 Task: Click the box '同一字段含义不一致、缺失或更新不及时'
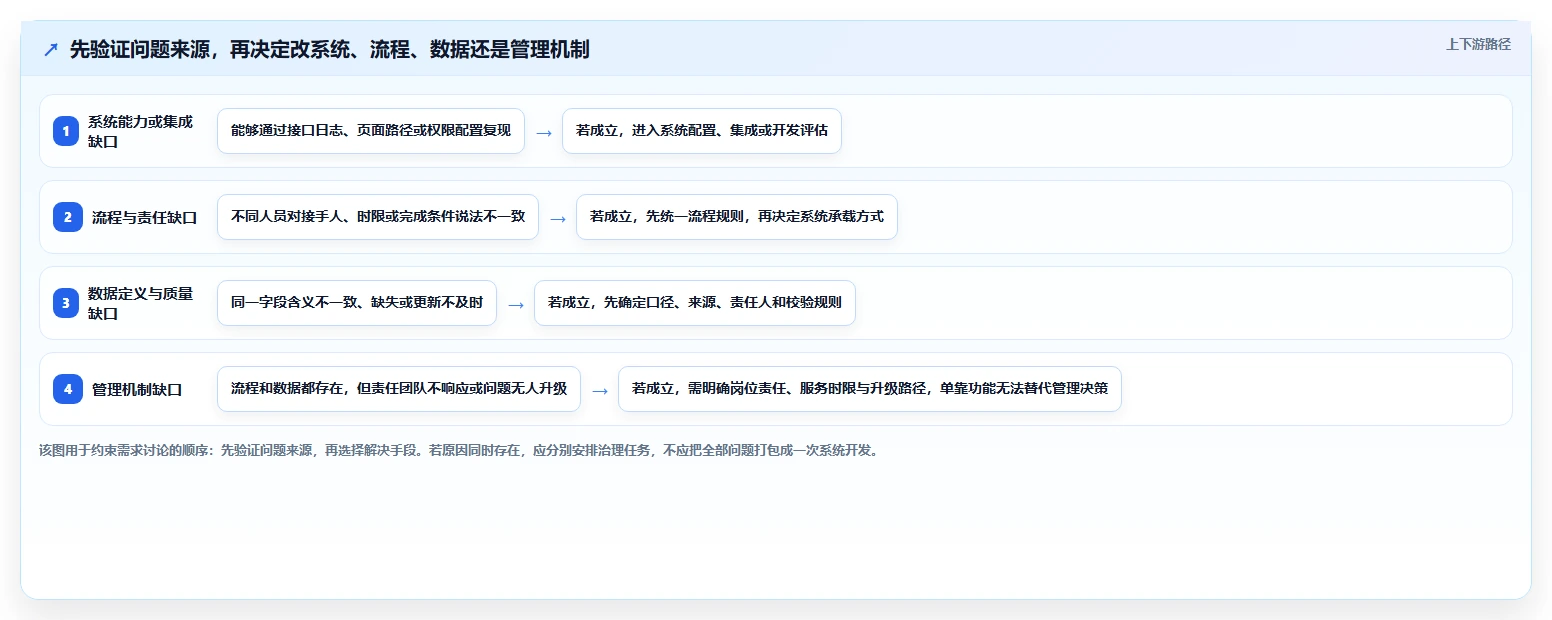[x=357, y=303]
